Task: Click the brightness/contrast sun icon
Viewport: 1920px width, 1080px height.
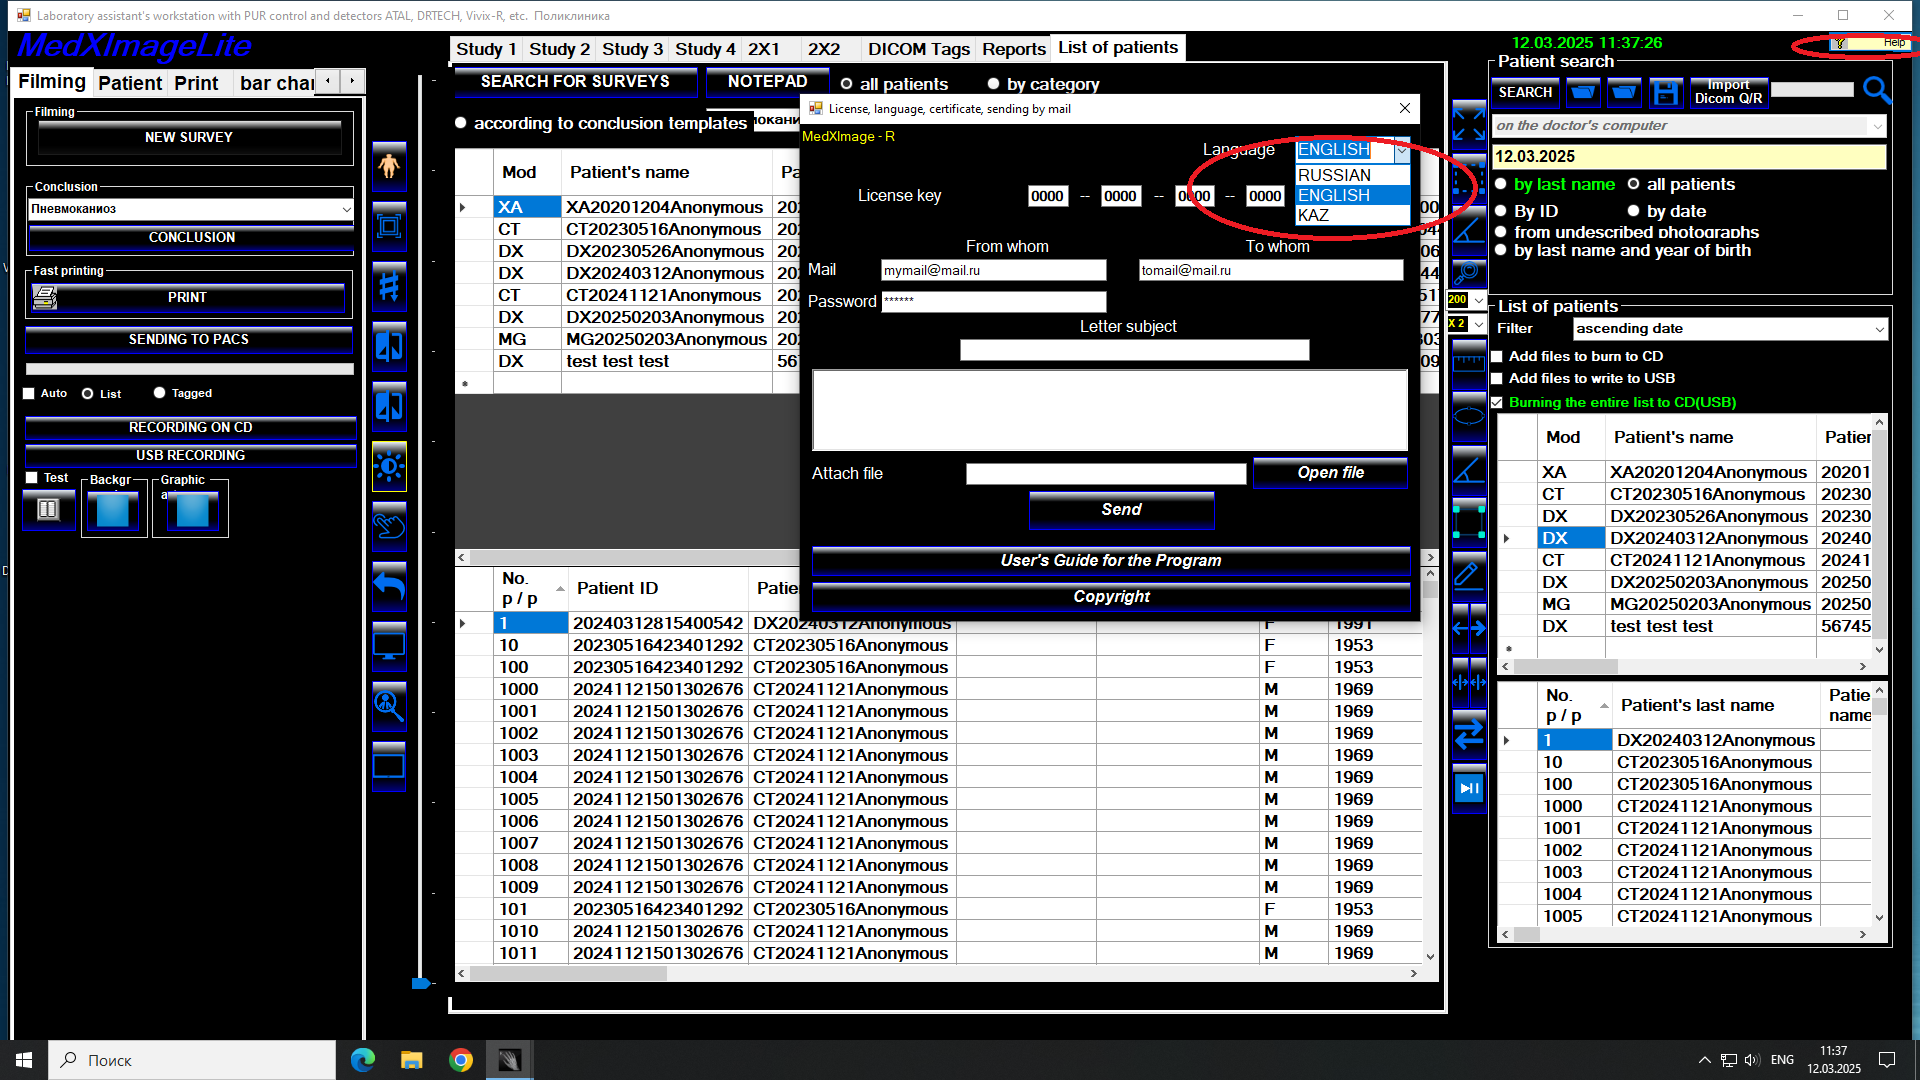Action: tap(389, 467)
